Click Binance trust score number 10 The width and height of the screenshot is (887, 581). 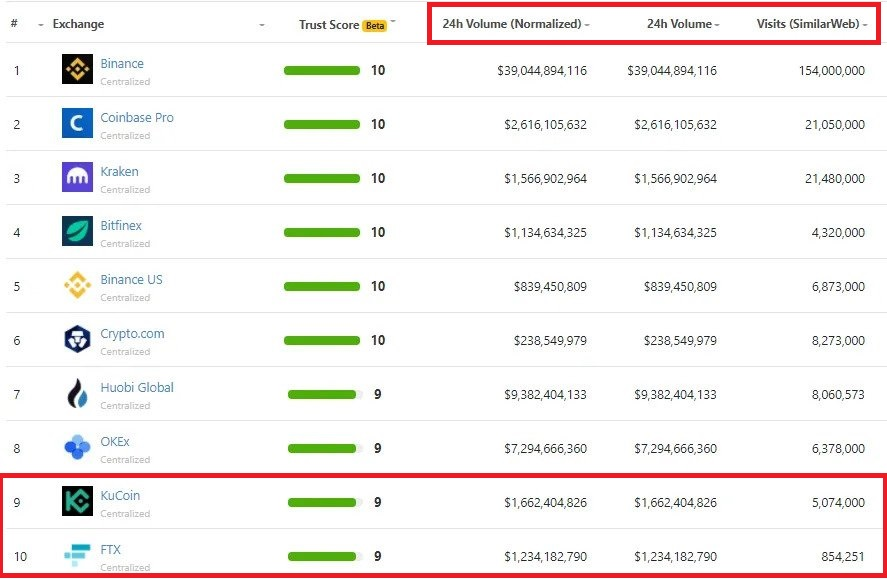378,70
